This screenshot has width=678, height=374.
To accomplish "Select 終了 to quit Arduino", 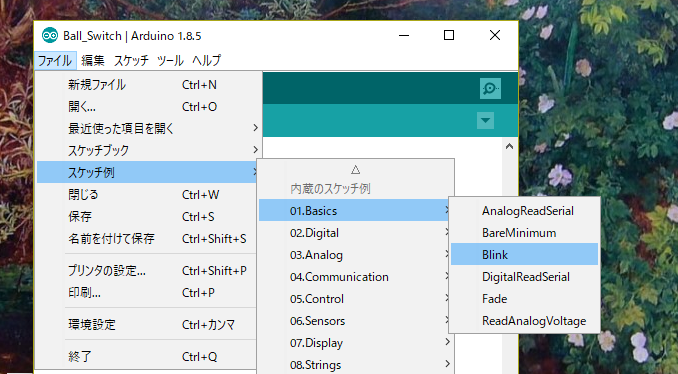I will pyautogui.click(x=147, y=356).
